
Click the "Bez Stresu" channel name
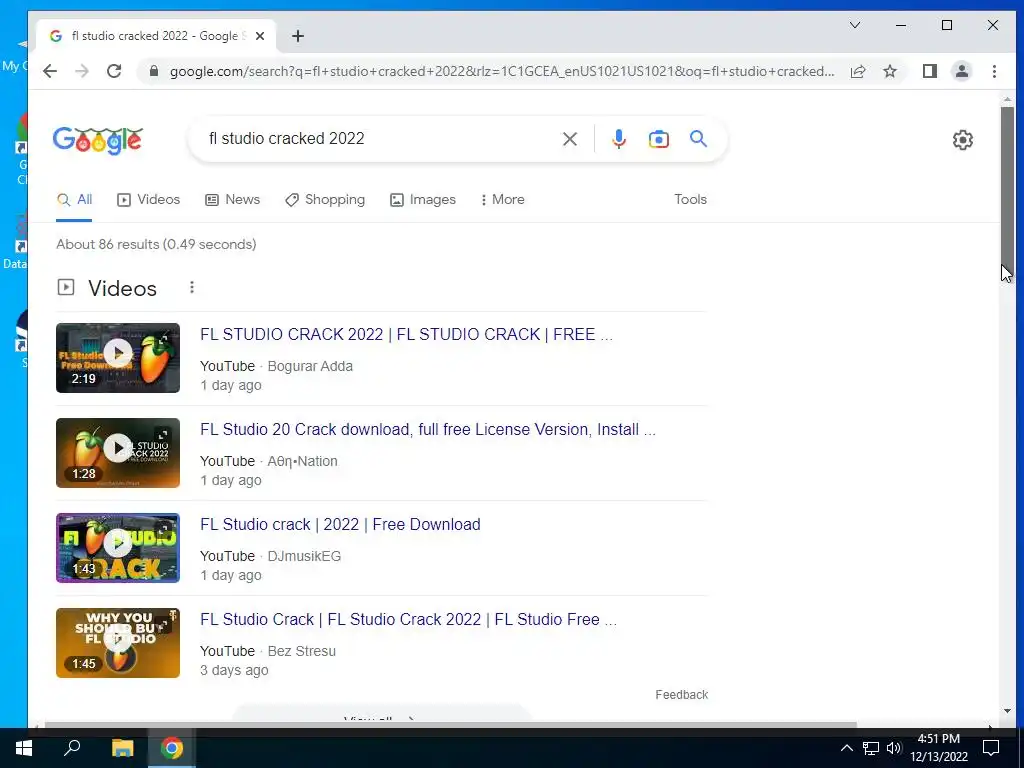click(x=301, y=651)
